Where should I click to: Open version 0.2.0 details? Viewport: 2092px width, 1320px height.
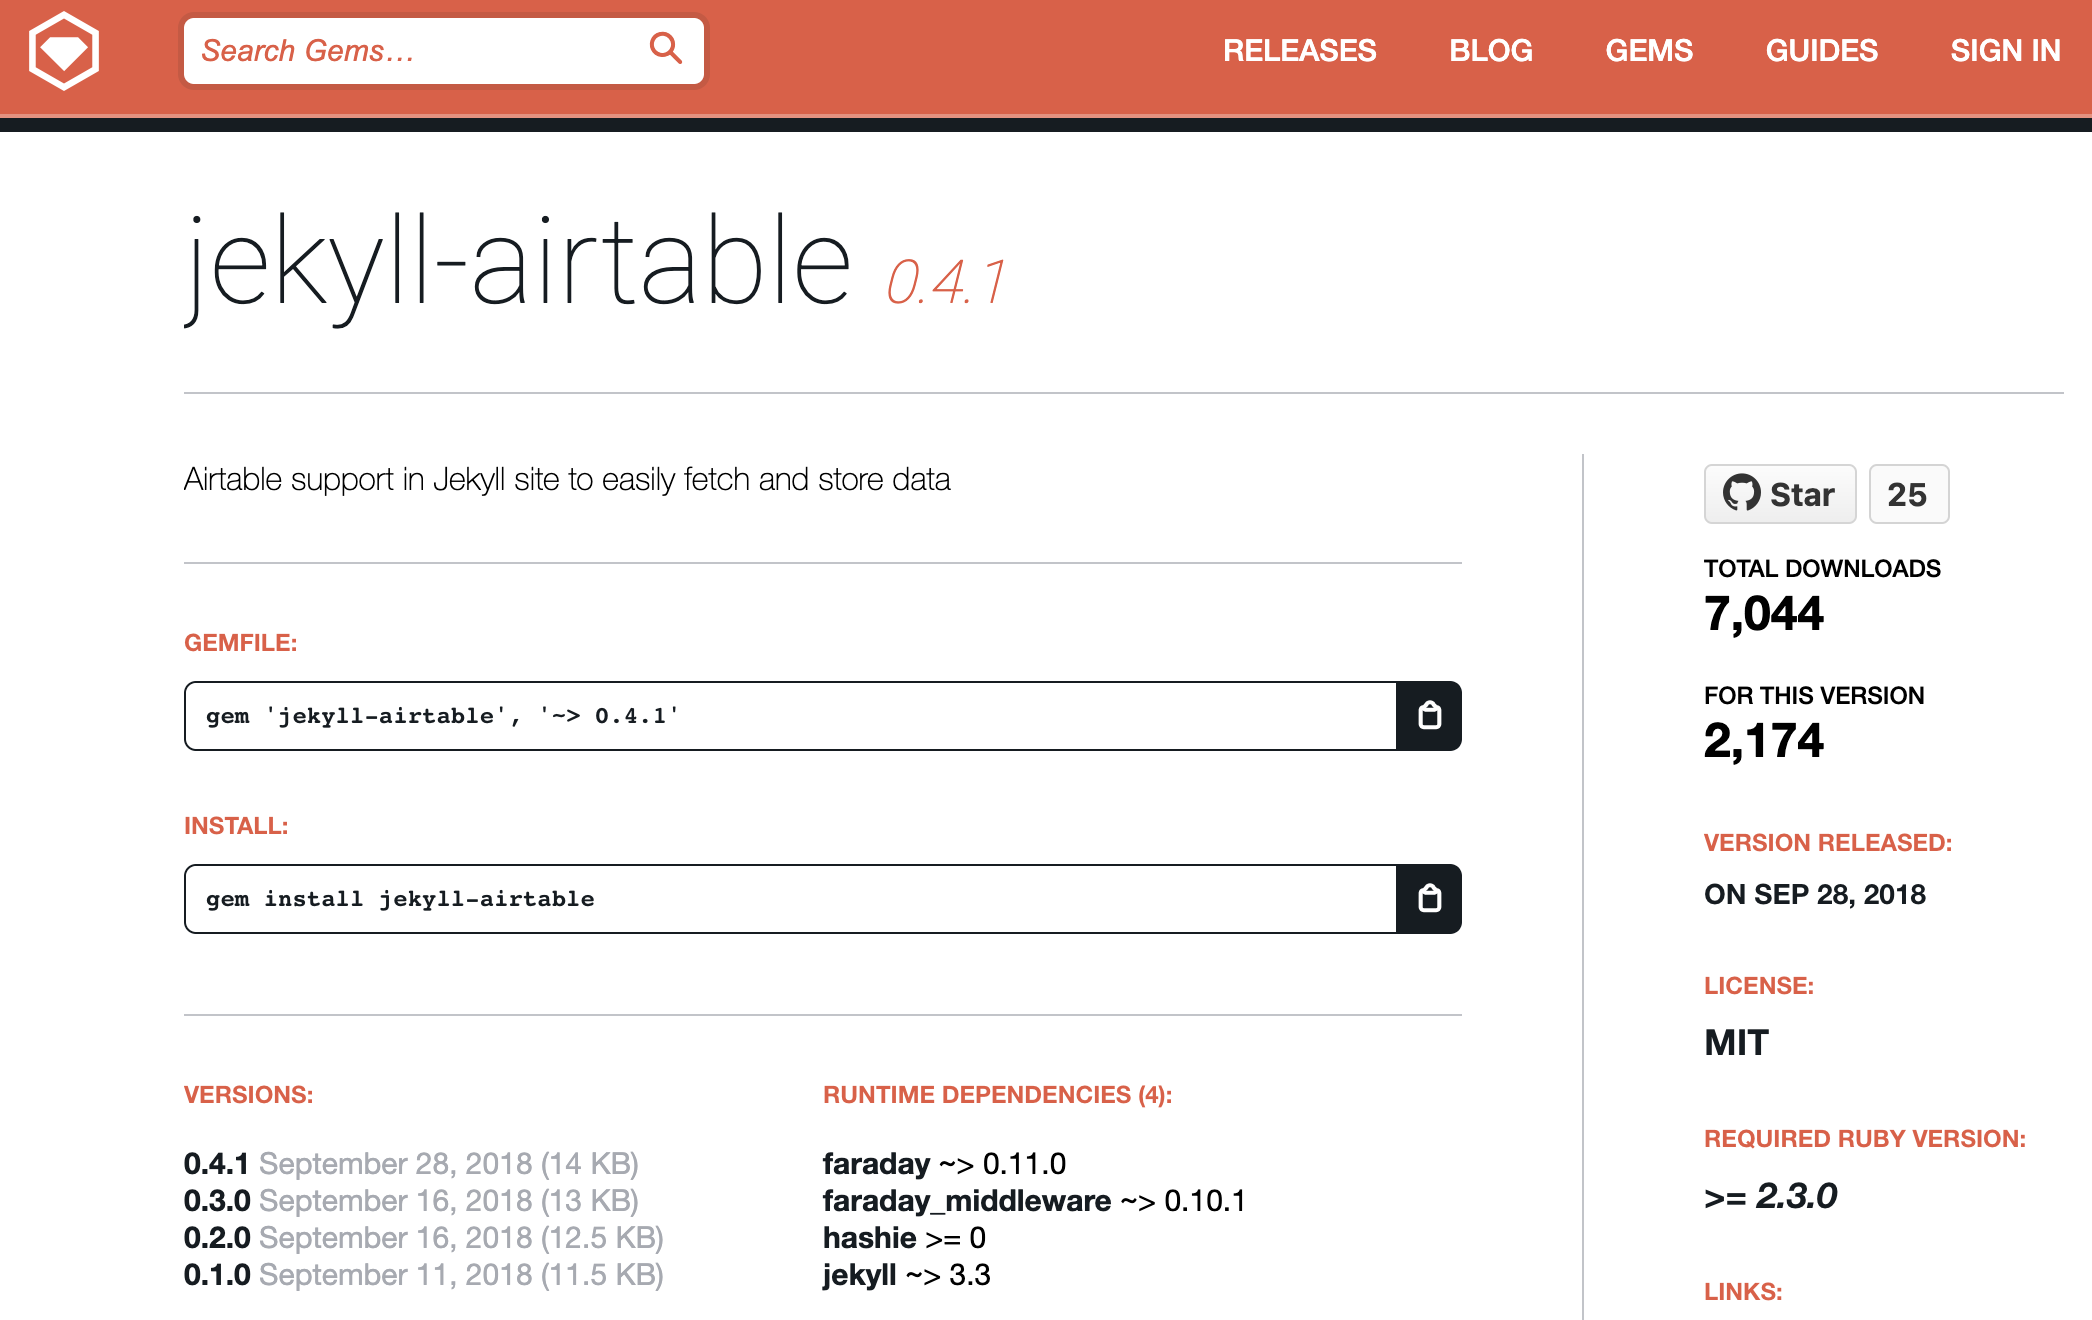216,1237
